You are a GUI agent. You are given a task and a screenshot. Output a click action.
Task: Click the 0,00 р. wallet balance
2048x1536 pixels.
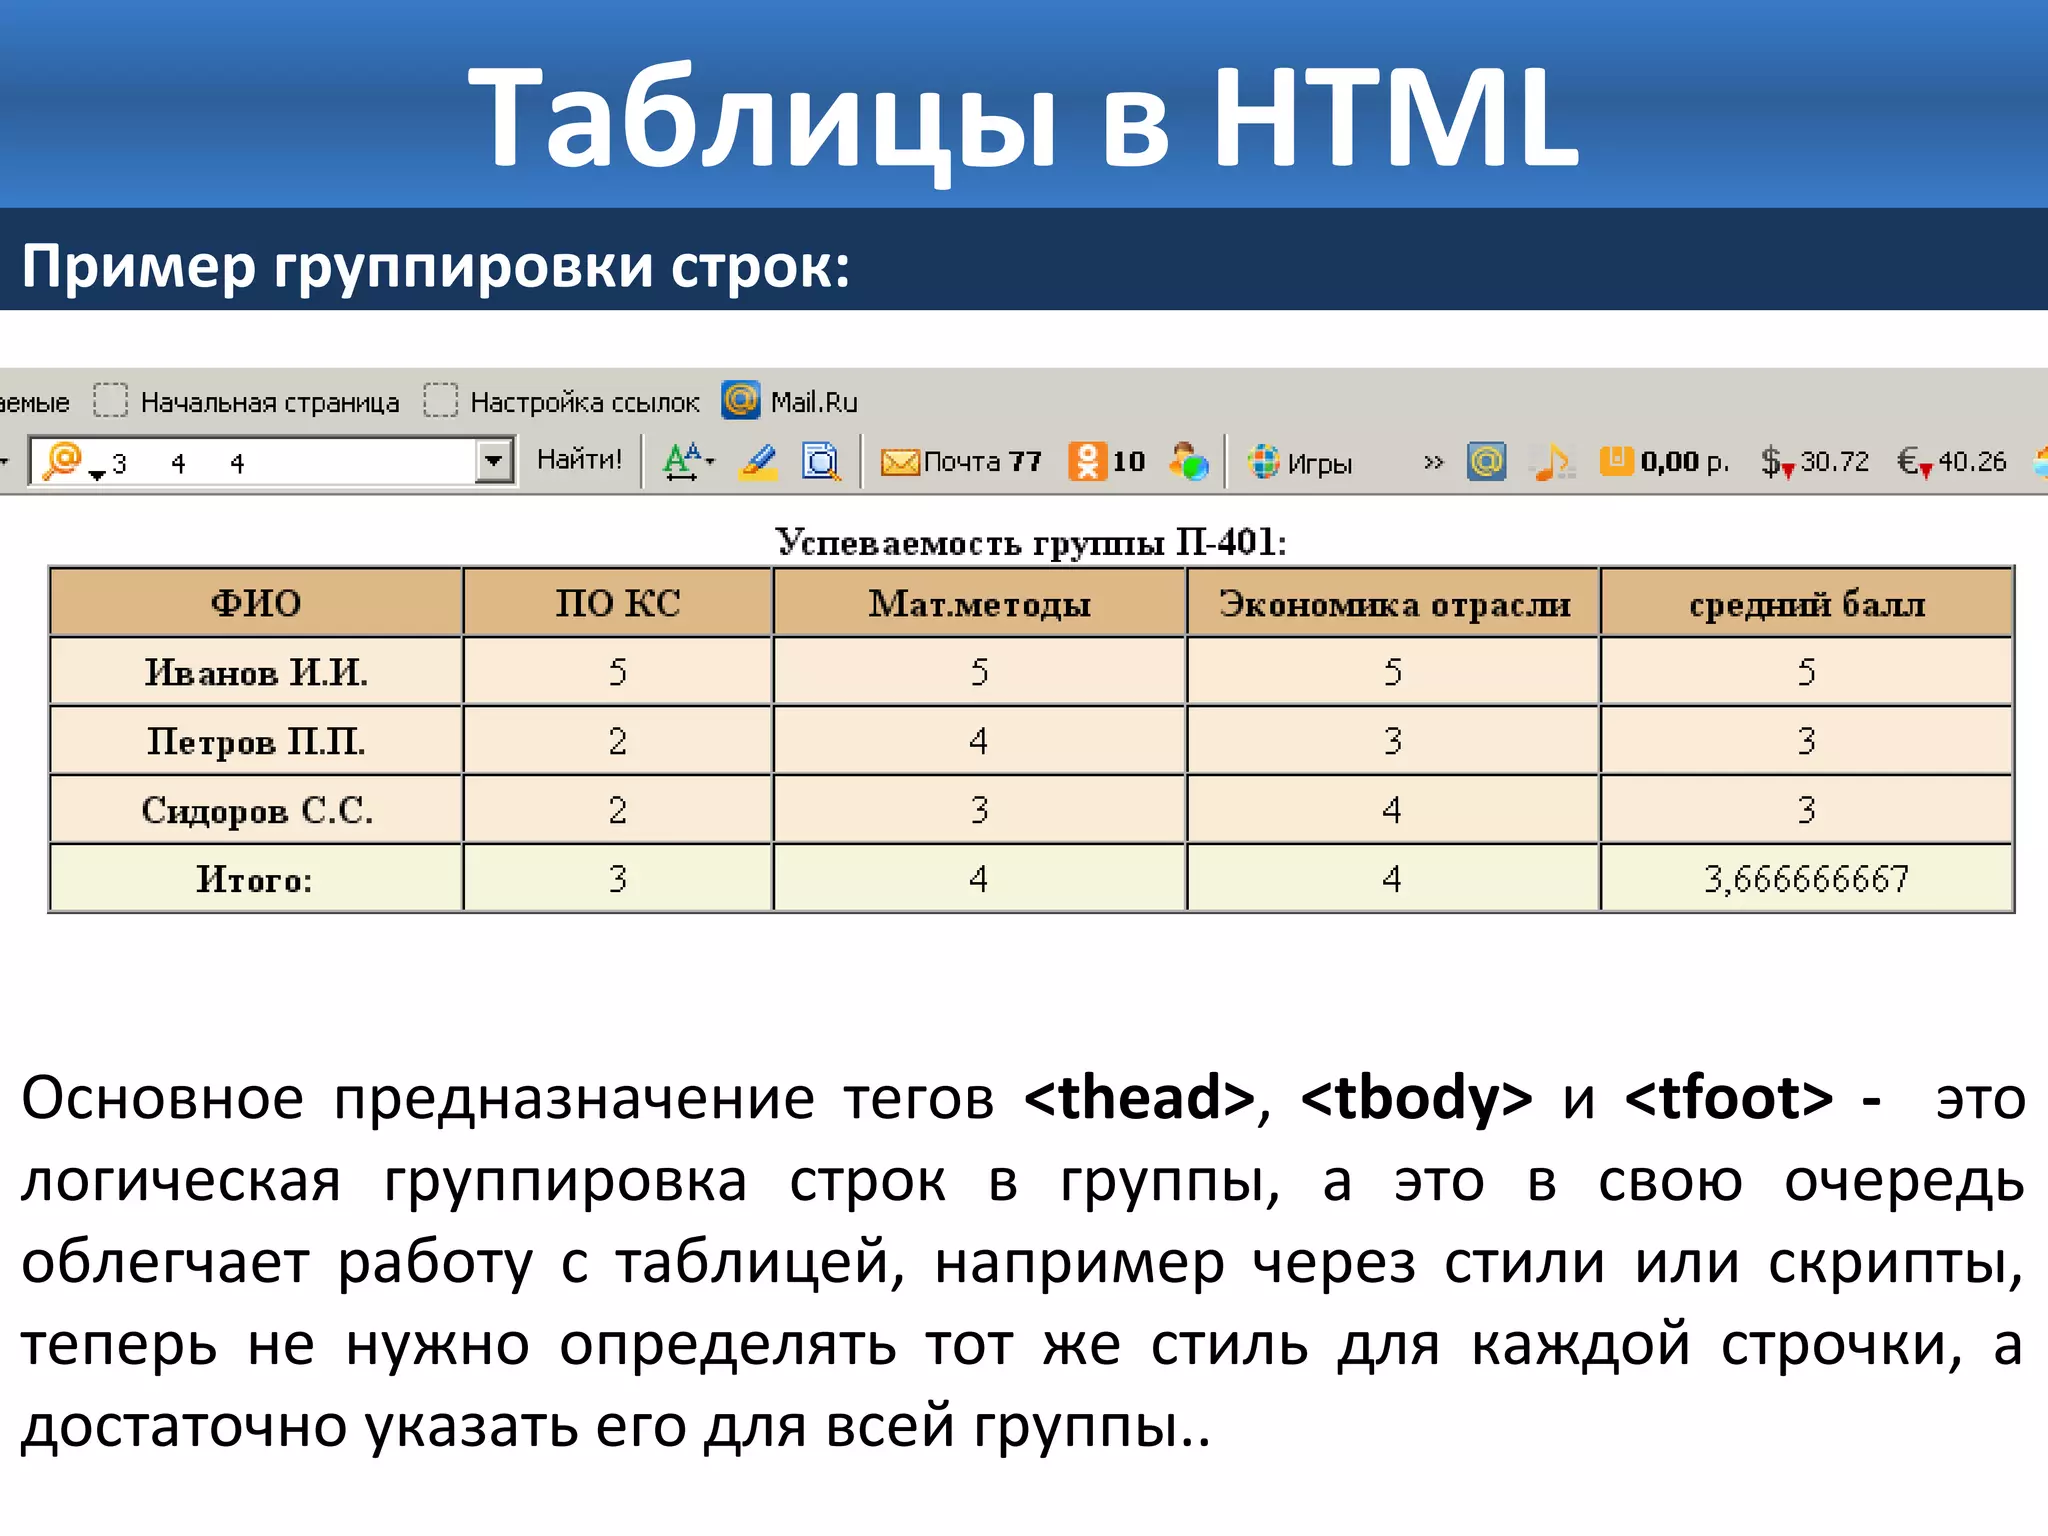tap(1664, 461)
